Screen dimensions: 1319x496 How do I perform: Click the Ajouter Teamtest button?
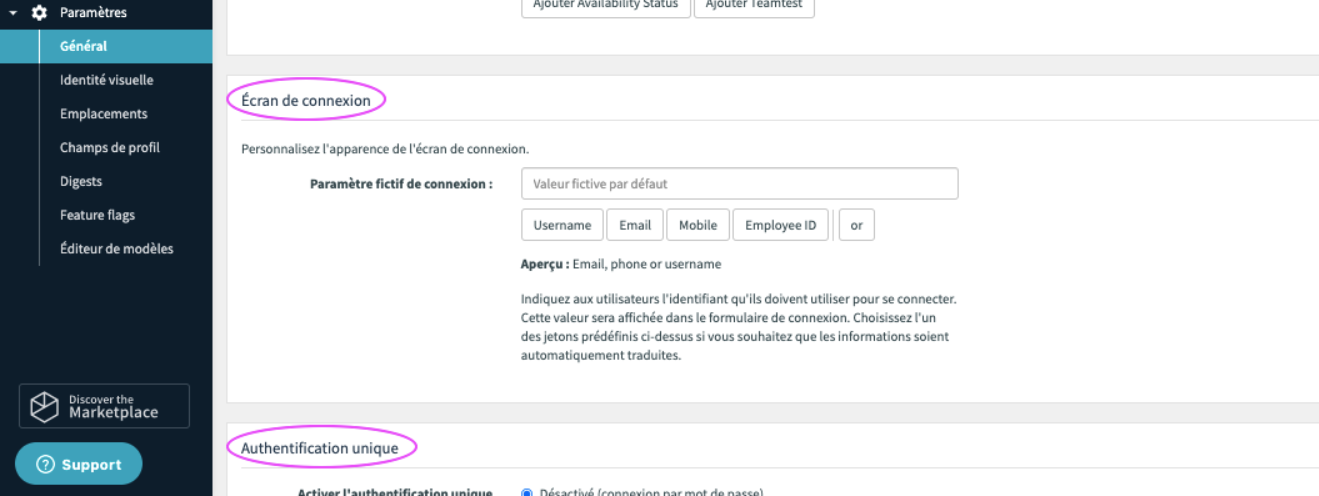tap(754, 5)
